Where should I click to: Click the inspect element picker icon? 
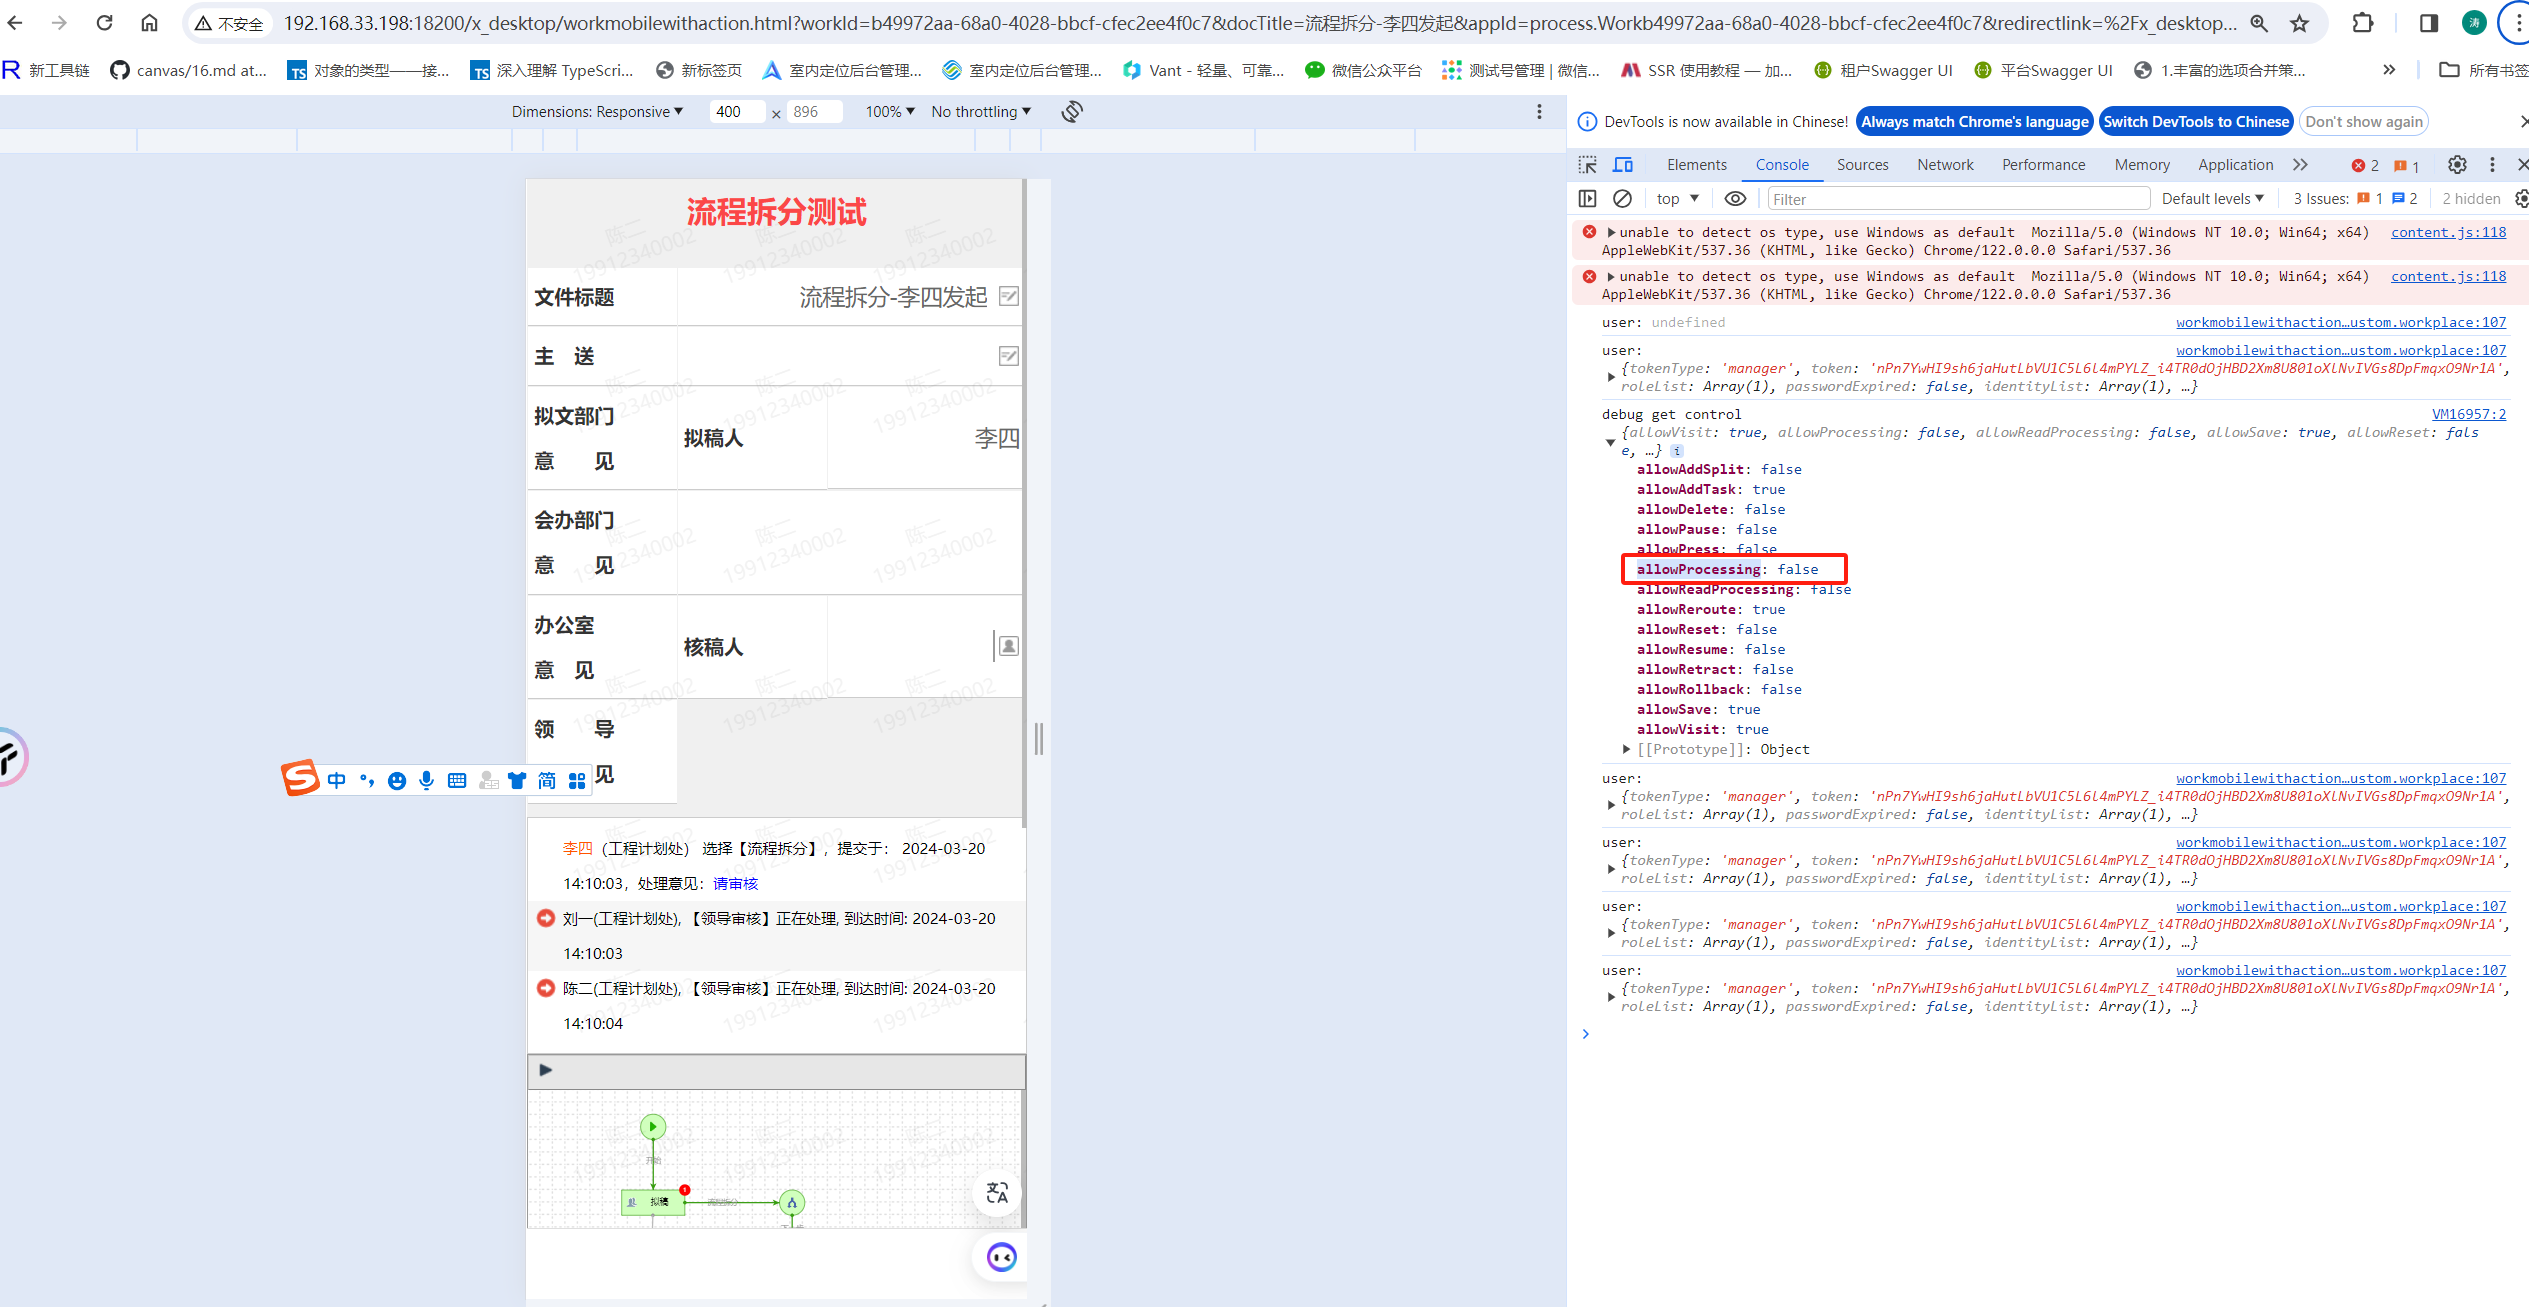(1587, 165)
